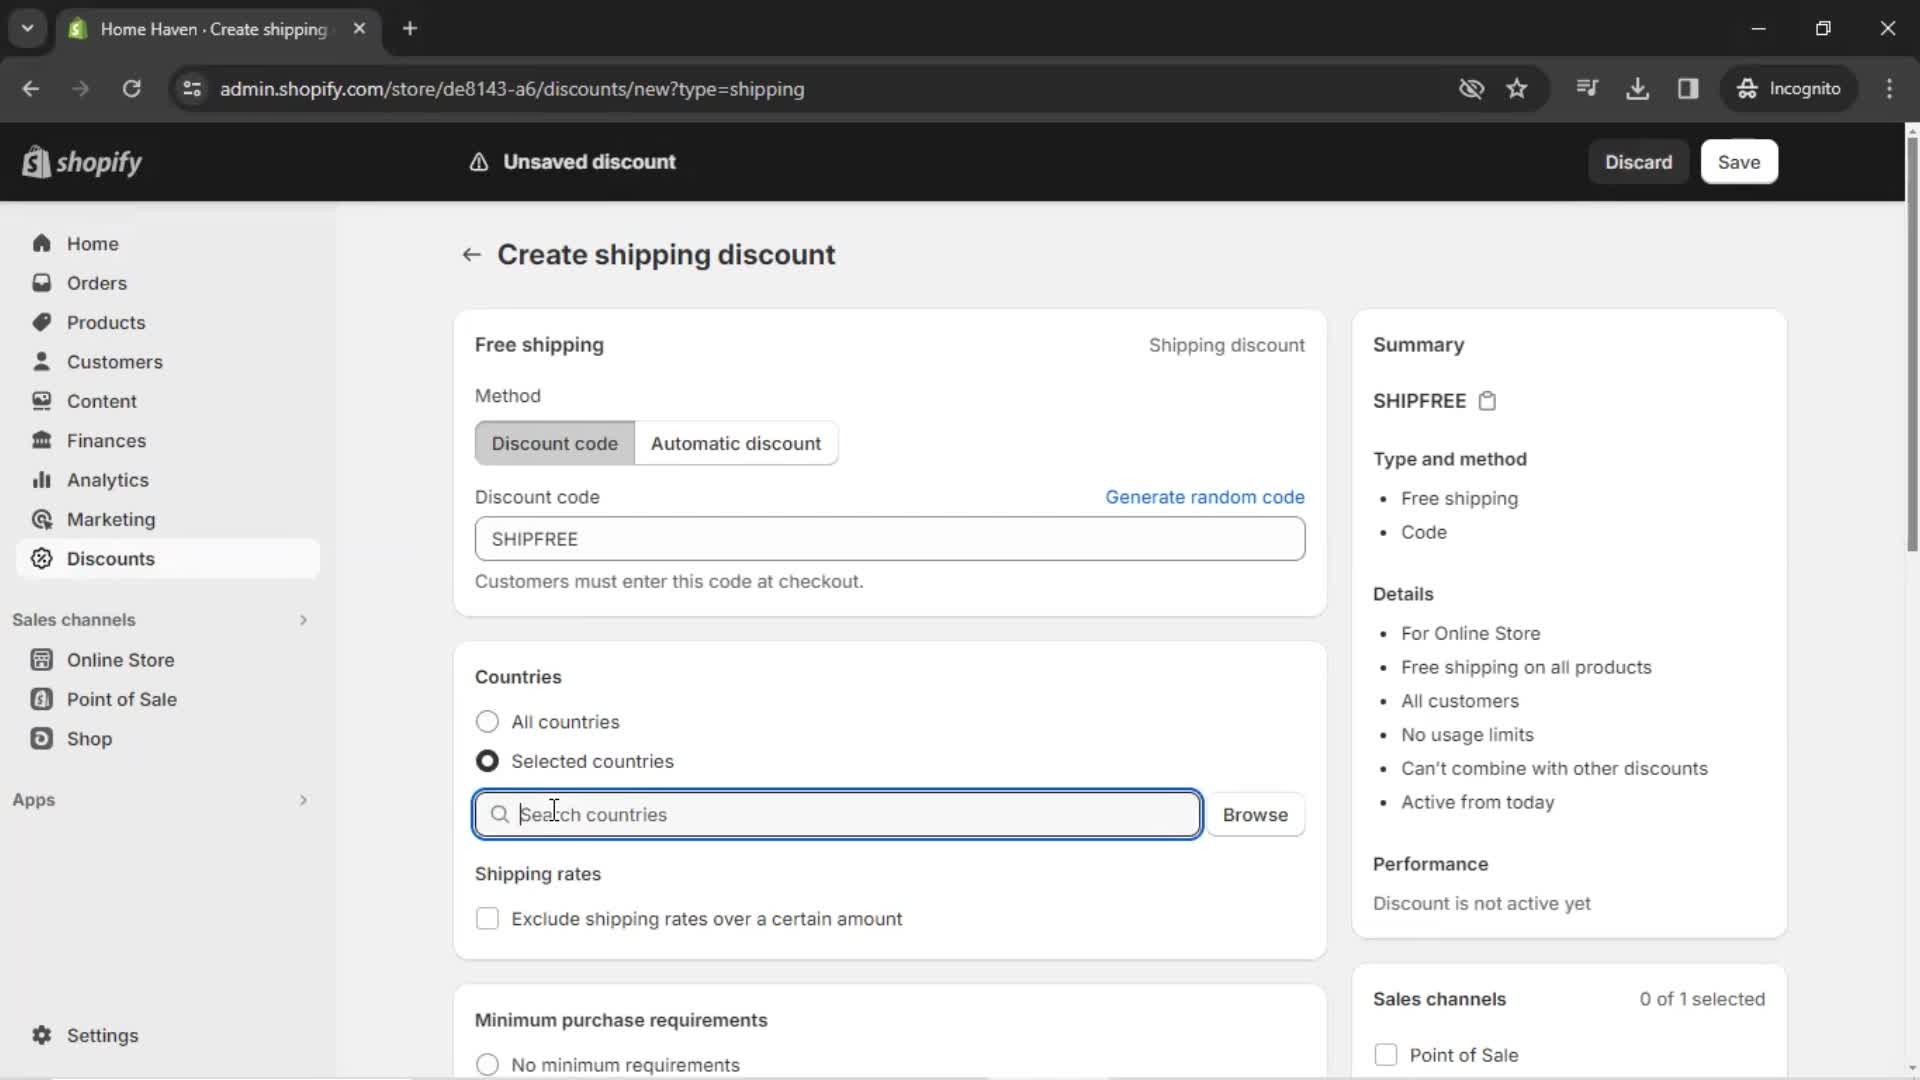
Task: Select the All countries radio button
Action: 485,721
